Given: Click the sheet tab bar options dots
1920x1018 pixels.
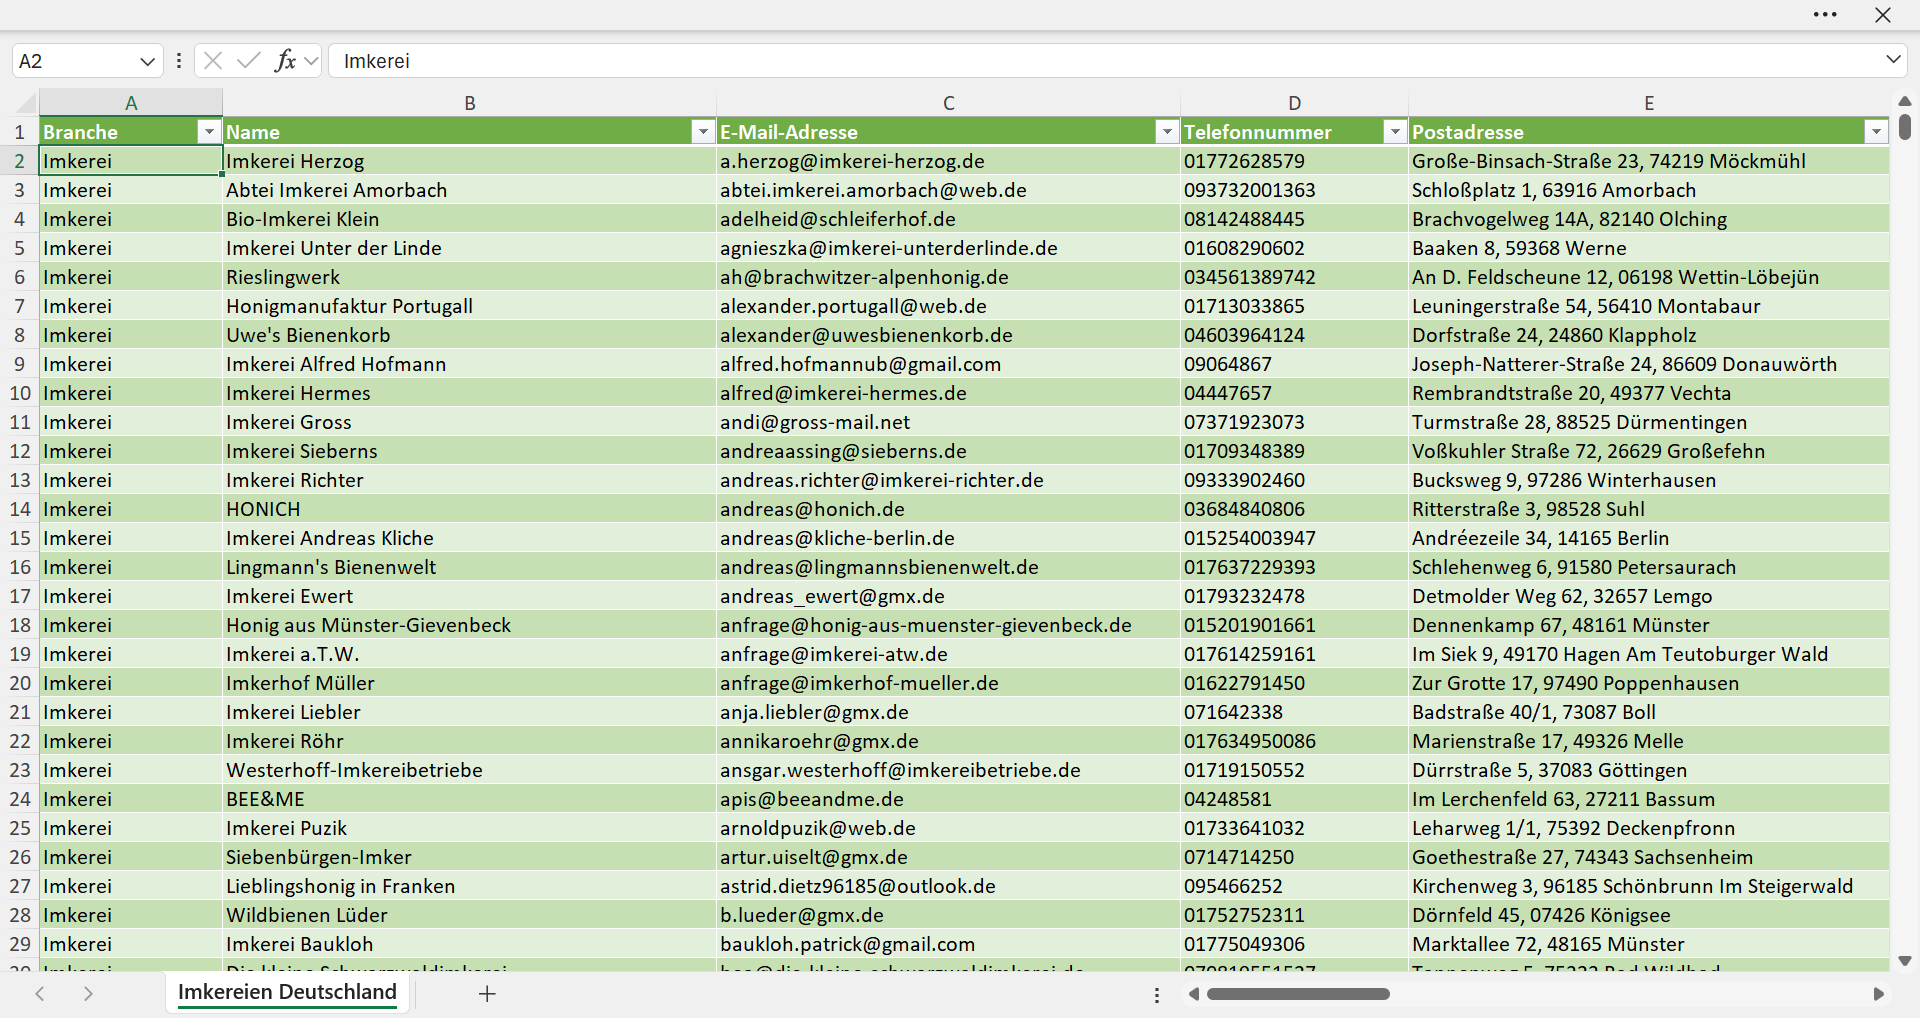Looking at the screenshot, I should click(1157, 995).
